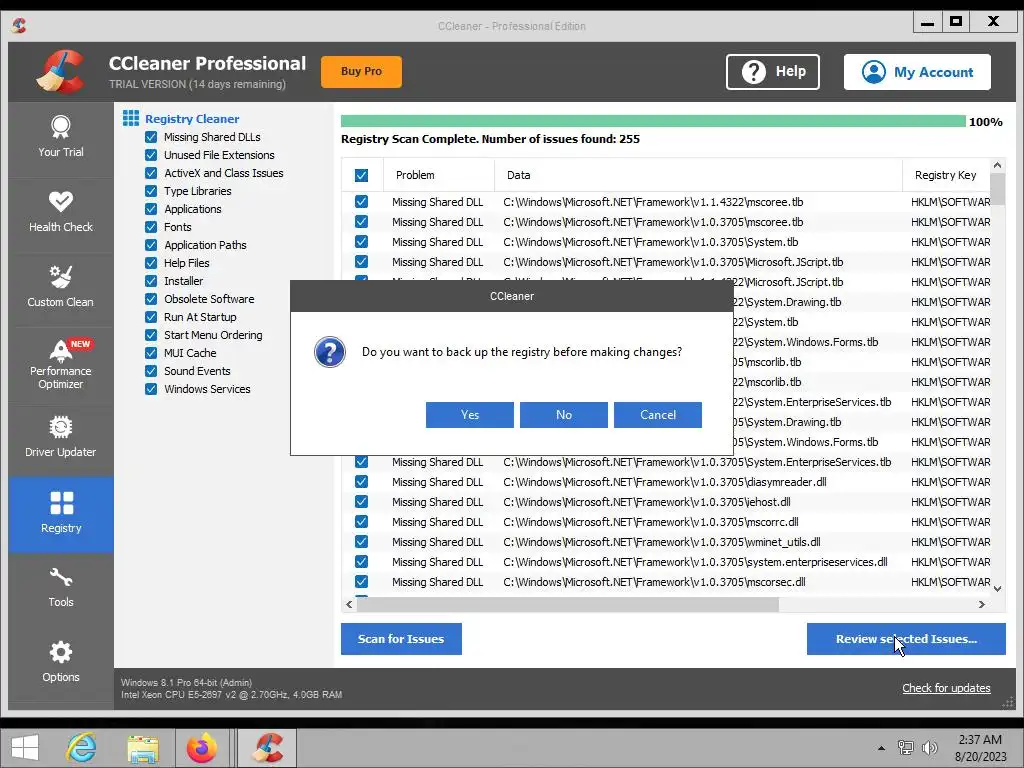Open Performance Optimizer section
Viewport: 1024px width, 768px height.
click(x=61, y=364)
